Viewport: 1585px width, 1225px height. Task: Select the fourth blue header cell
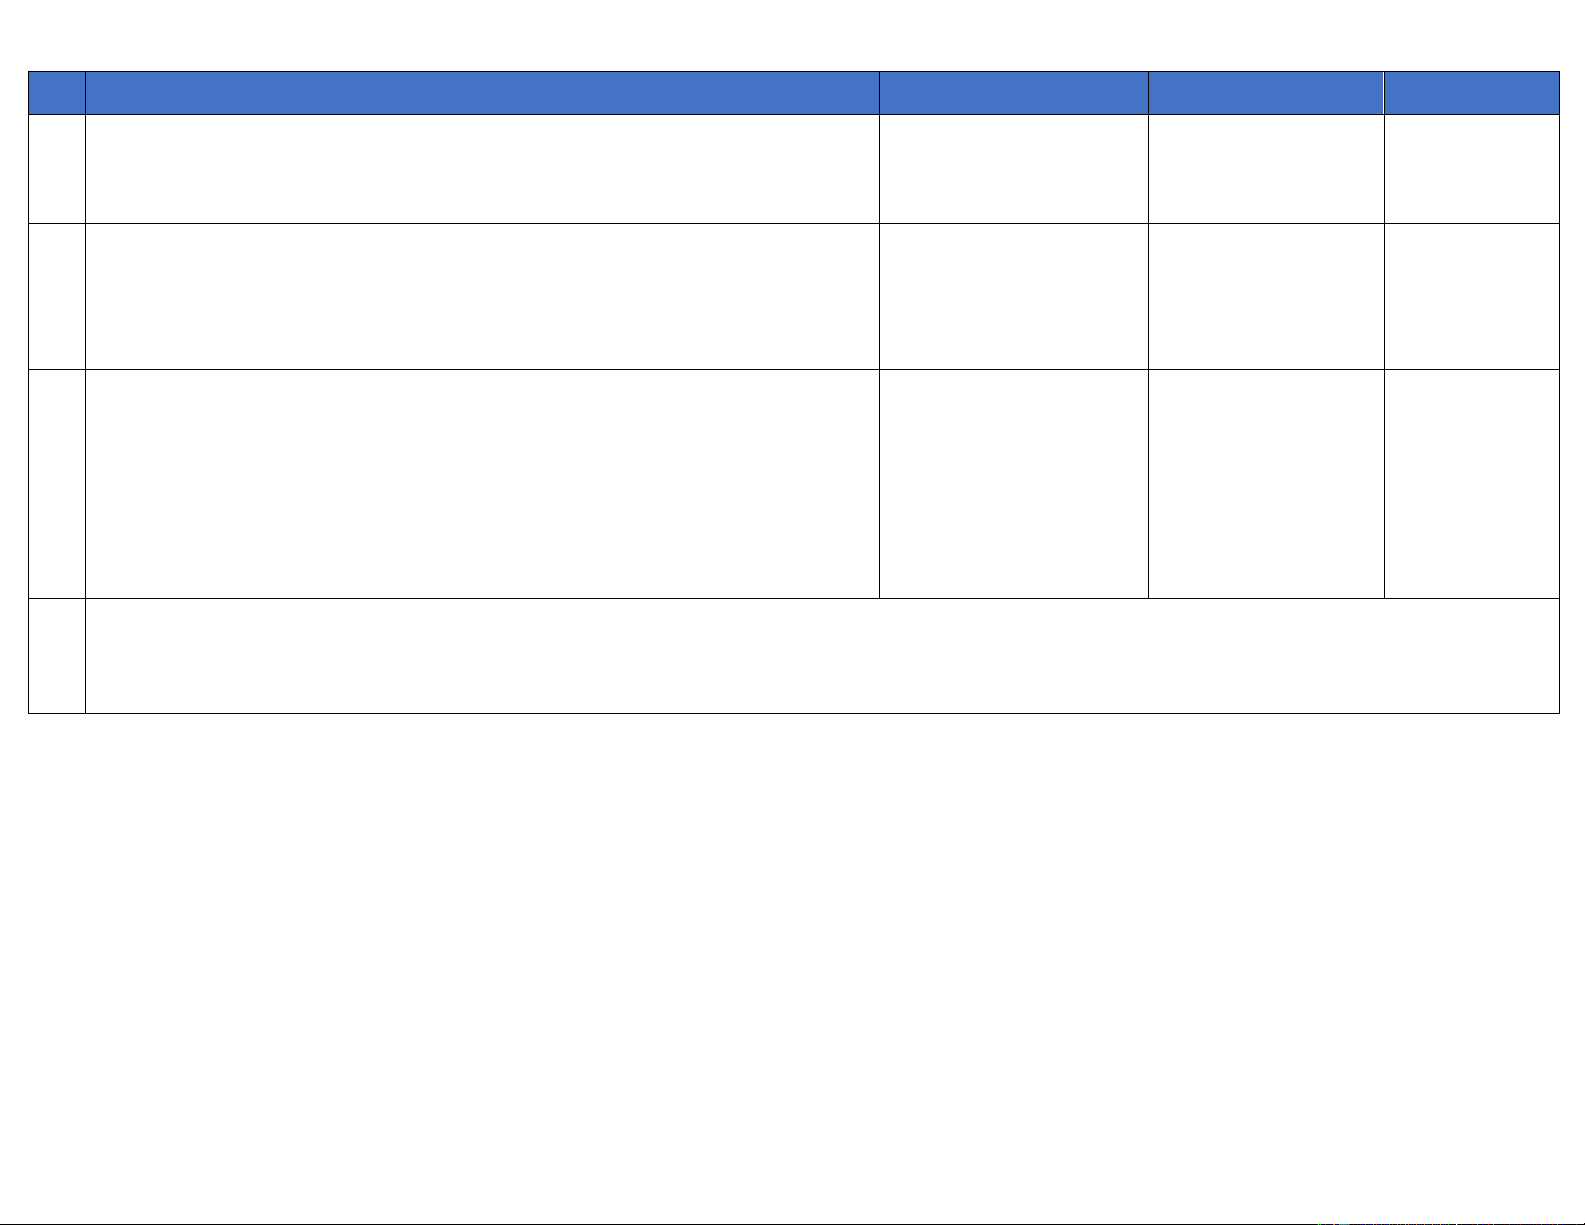tap(1266, 93)
